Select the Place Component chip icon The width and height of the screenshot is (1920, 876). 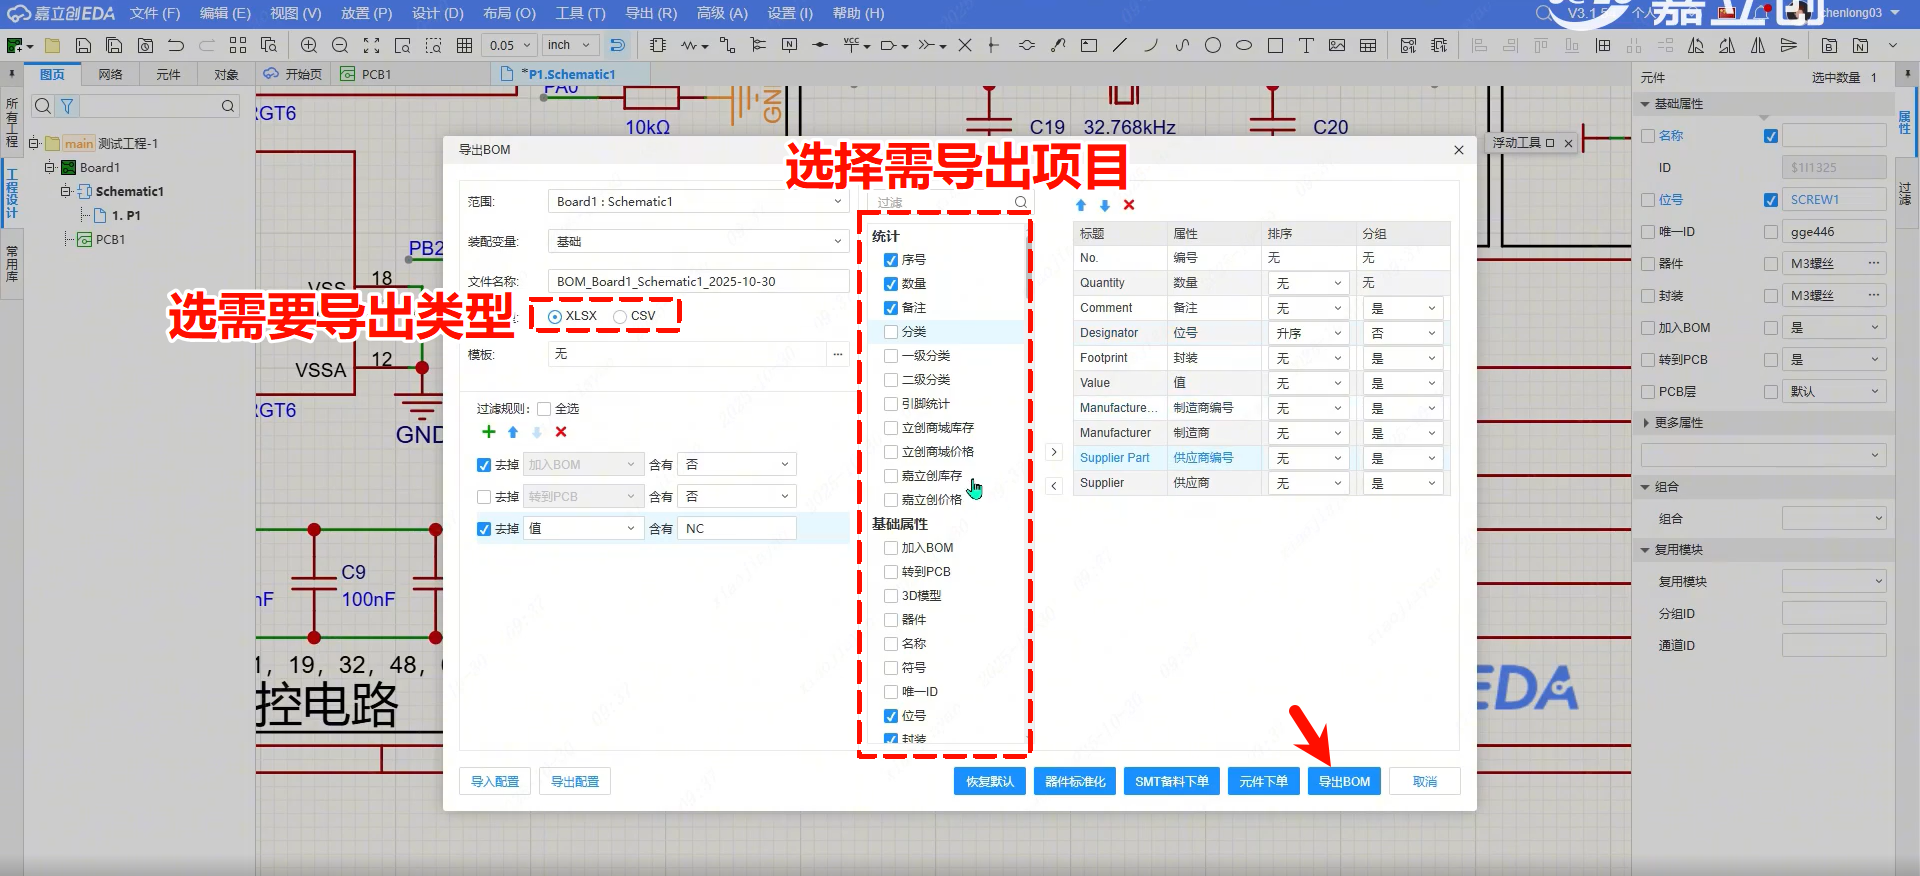pos(657,45)
